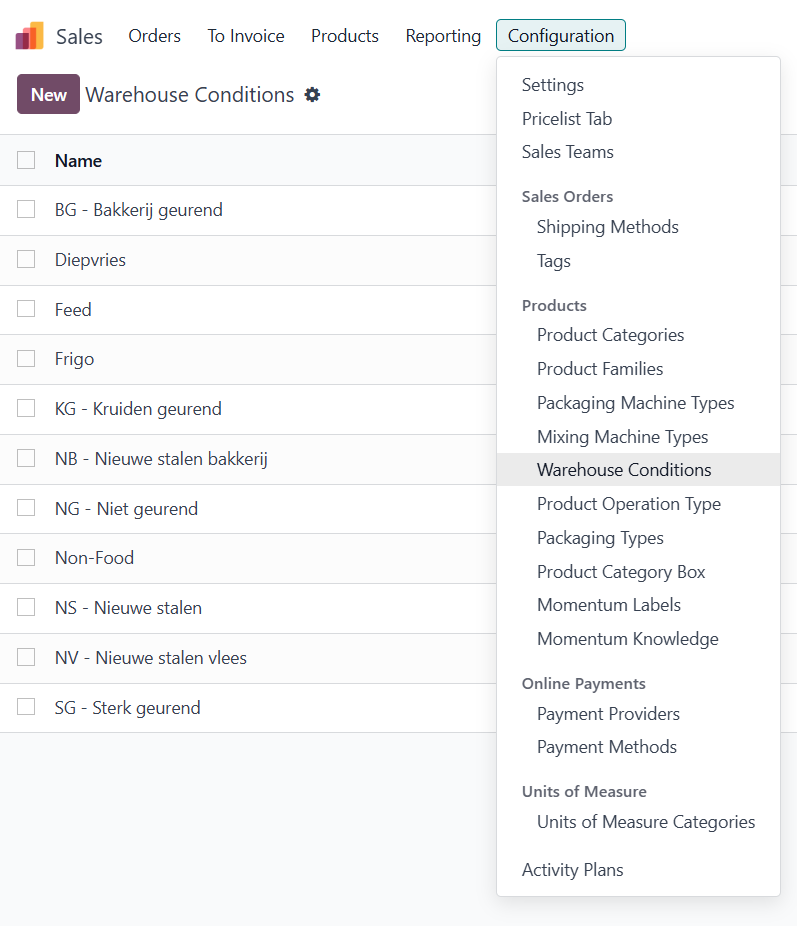The height and width of the screenshot is (926, 797).
Task: Open the Frigo warehouse condition record
Action: click(x=75, y=359)
